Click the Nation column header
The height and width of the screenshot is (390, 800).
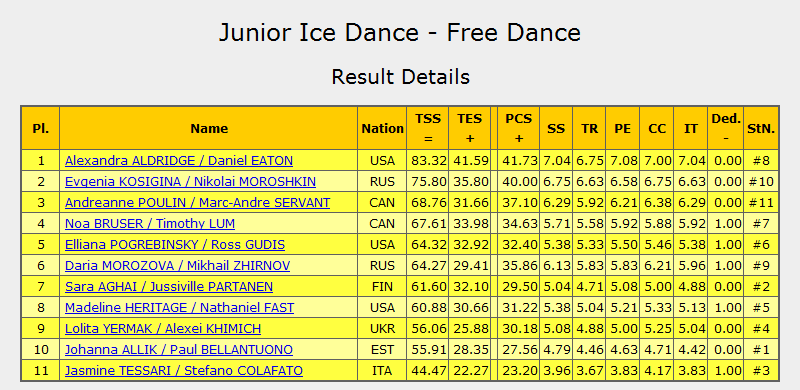(x=382, y=128)
